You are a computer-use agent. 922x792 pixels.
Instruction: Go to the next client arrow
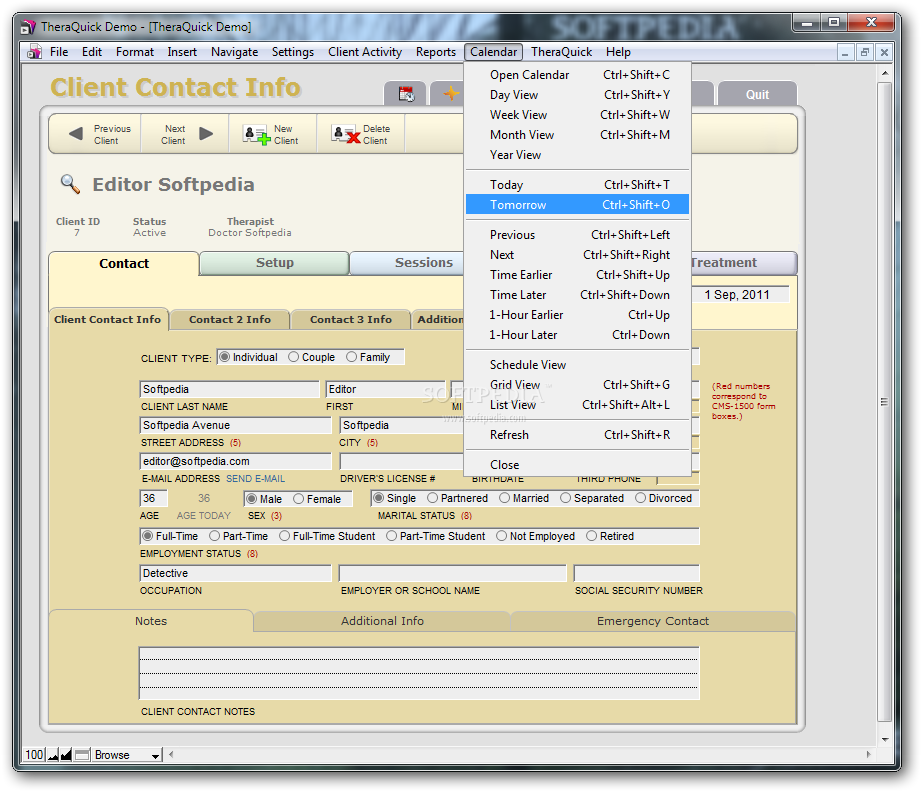(x=206, y=134)
